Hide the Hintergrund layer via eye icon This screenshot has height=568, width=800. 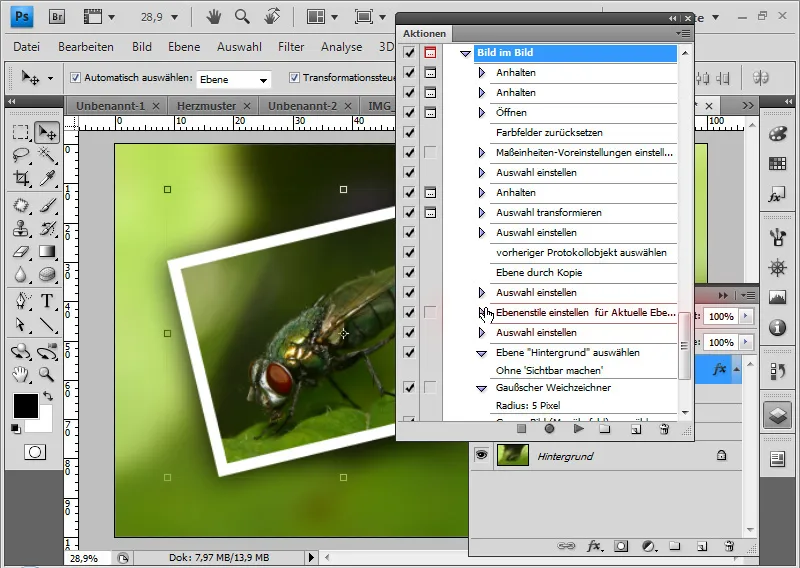(x=481, y=455)
